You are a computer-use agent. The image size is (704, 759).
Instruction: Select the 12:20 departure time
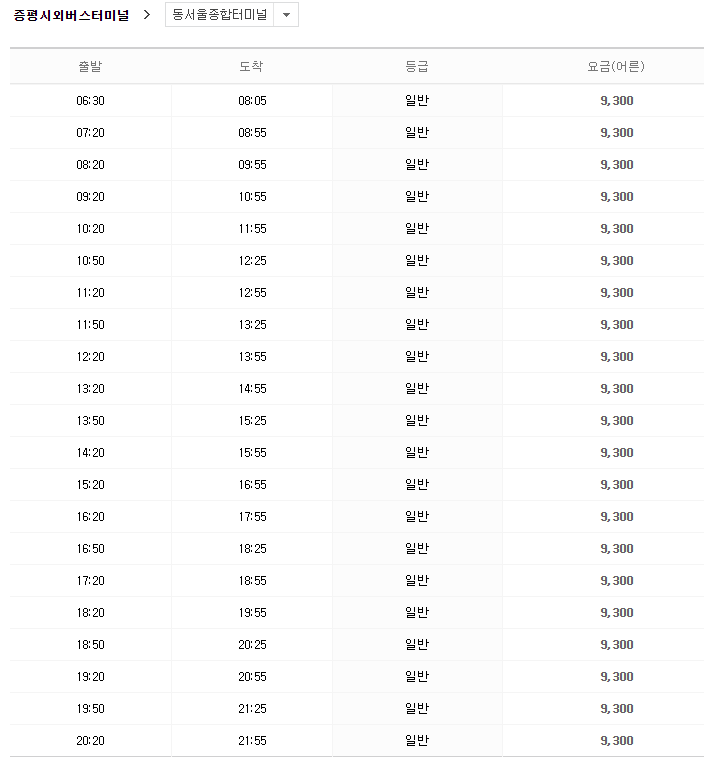click(x=91, y=357)
